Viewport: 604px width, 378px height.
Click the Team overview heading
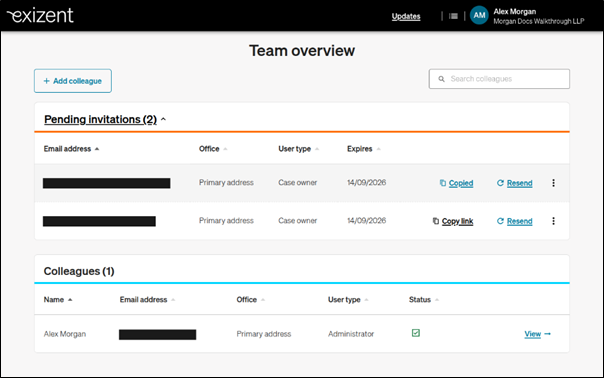pyautogui.click(x=302, y=50)
